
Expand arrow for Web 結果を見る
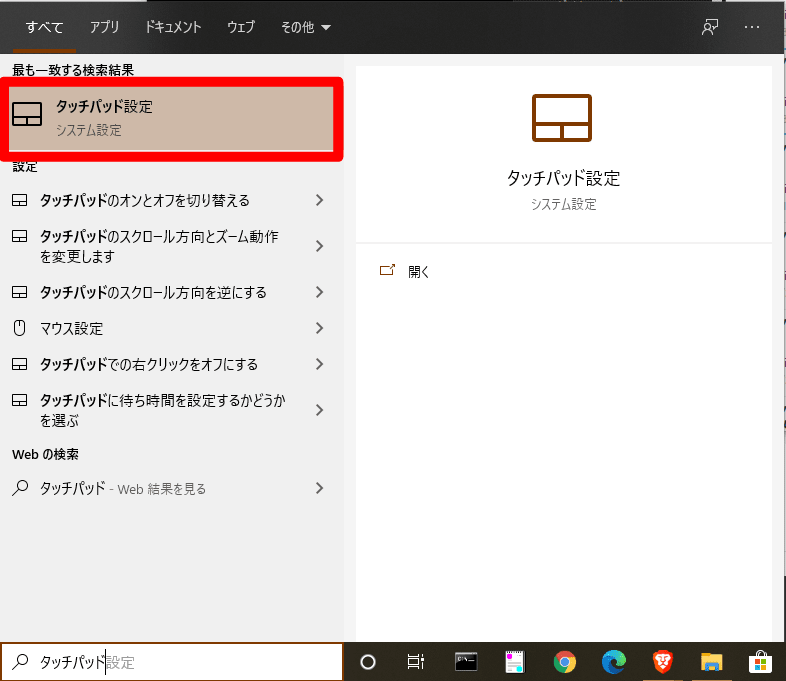[x=319, y=488]
